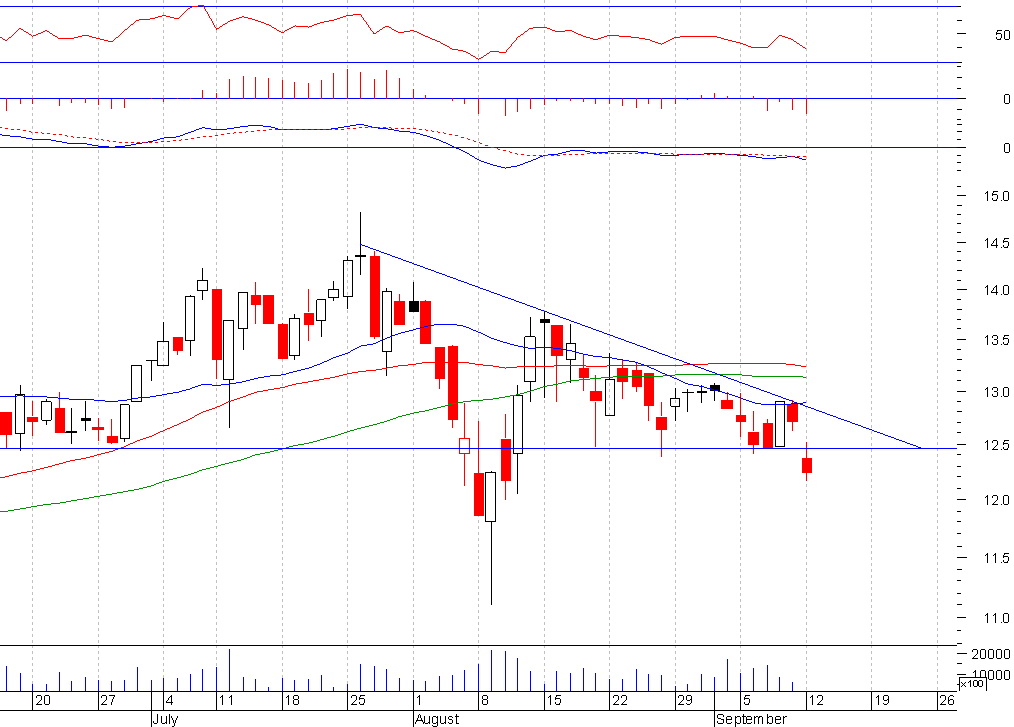Viewport: 1014px width, 727px height.
Task: Click the 15.0 price axis label
Action: coord(996,196)
